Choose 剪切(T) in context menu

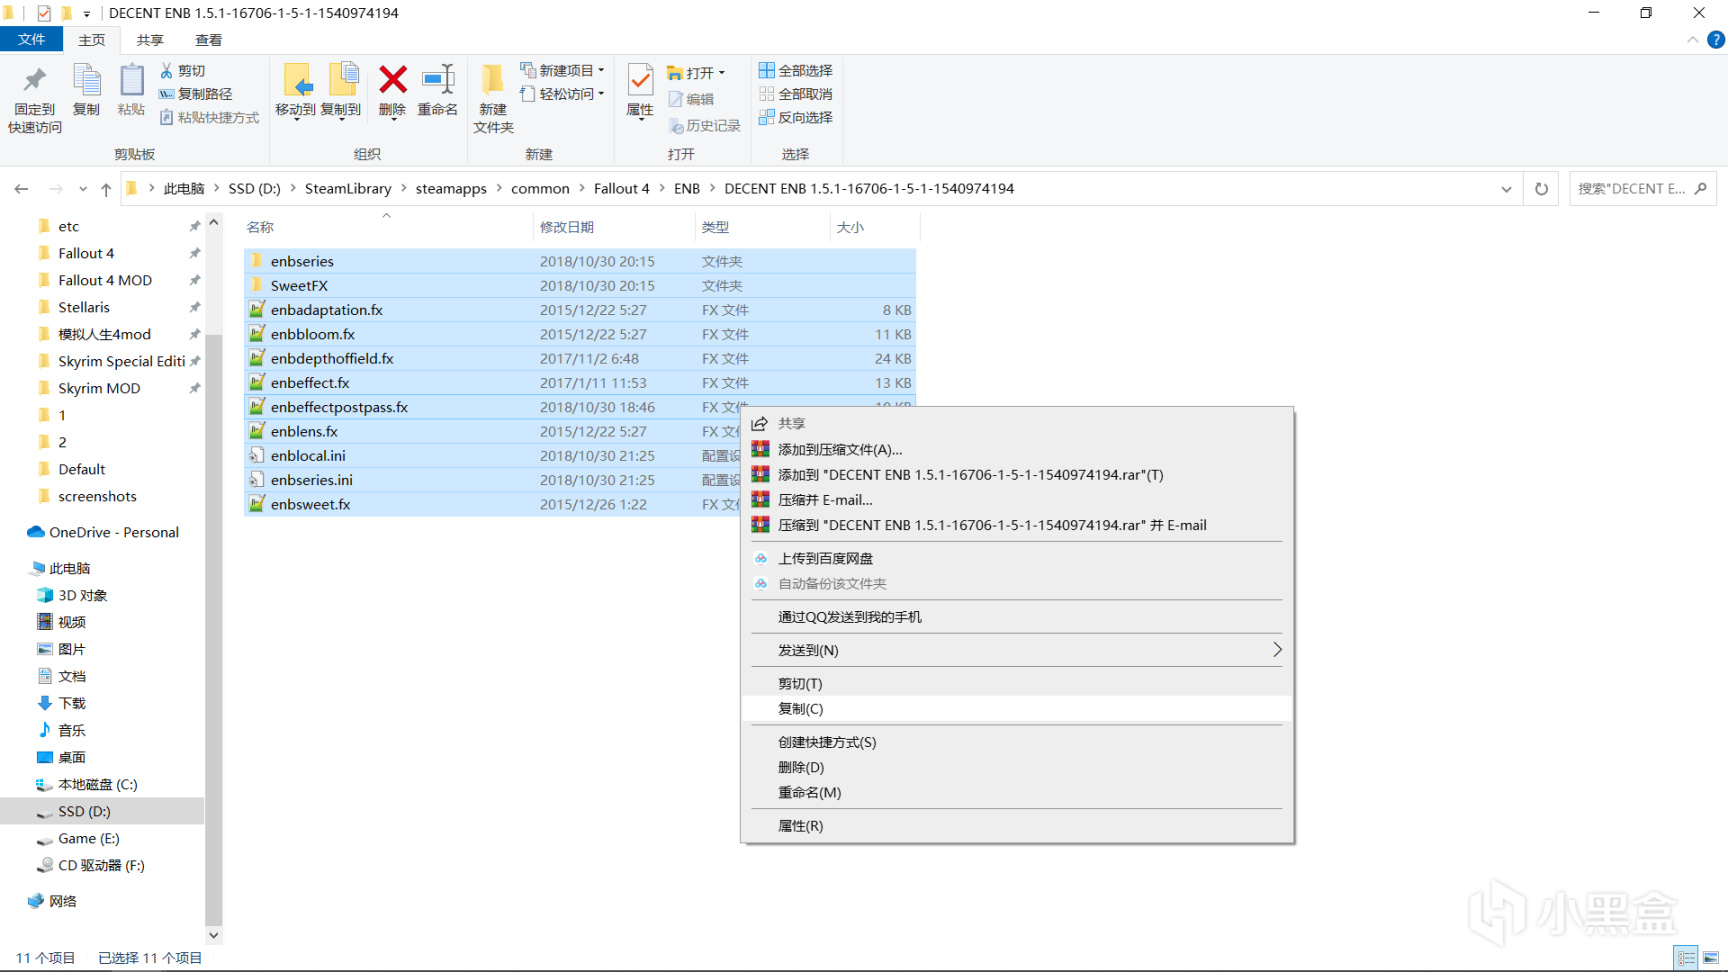[1017, 683]
